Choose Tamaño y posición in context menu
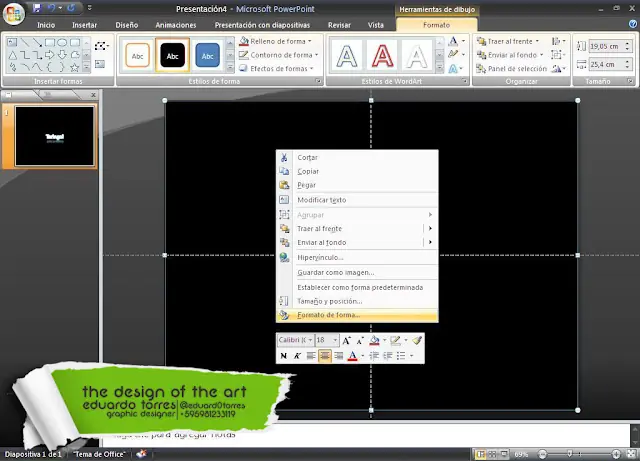 click(x=357, y=301)
